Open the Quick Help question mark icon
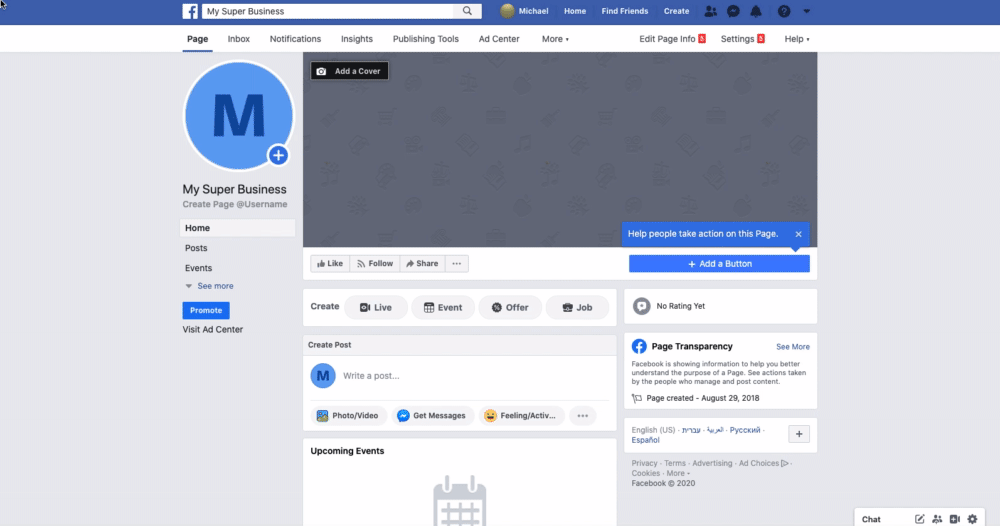 point(784,11)
